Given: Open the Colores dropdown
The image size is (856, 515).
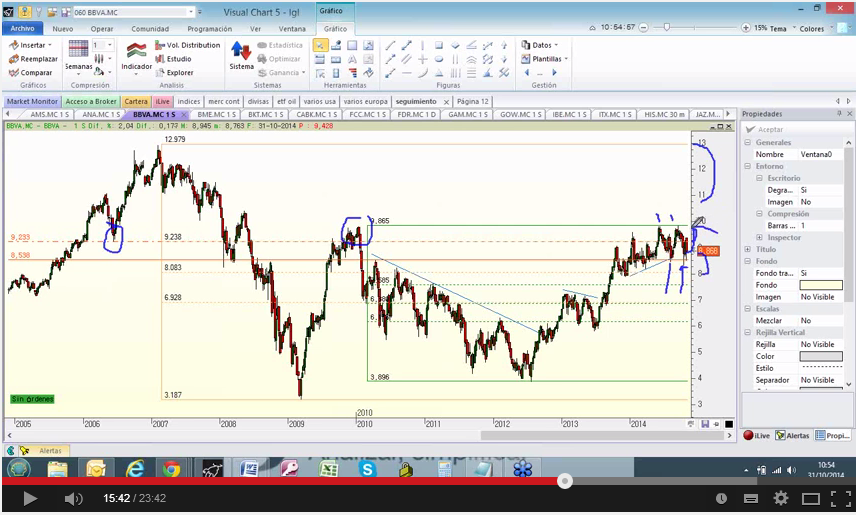Looking at the screenshot, I should tap(816, 28).
